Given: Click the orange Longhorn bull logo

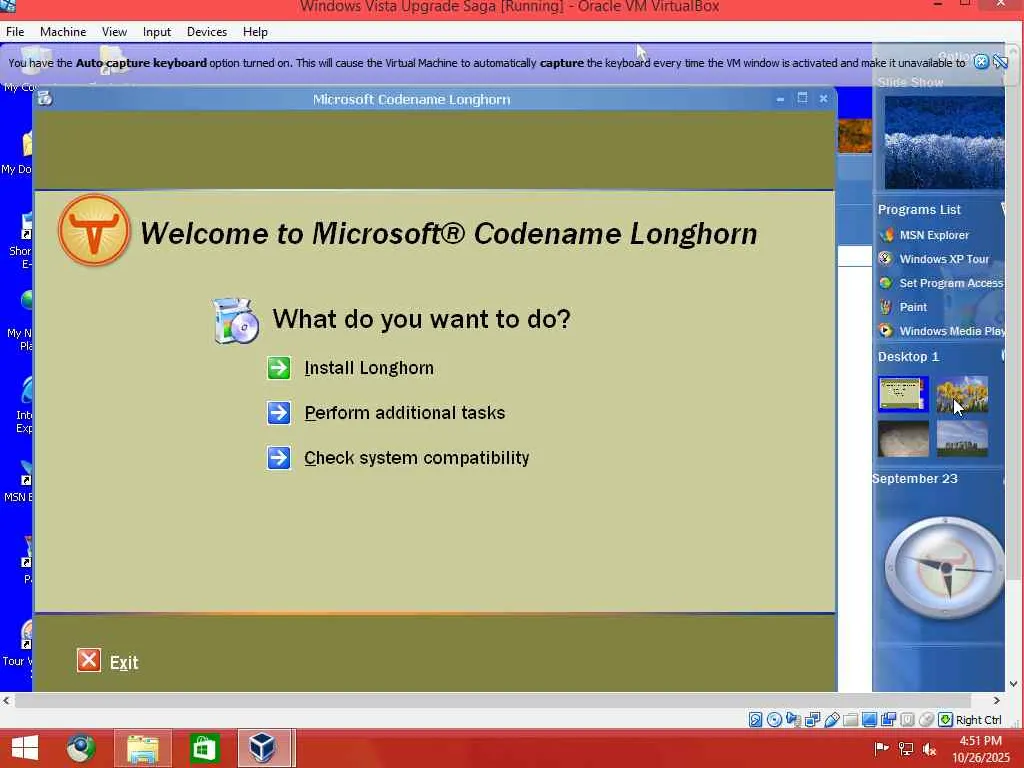Looking at the screenshot, I should 94,230.
